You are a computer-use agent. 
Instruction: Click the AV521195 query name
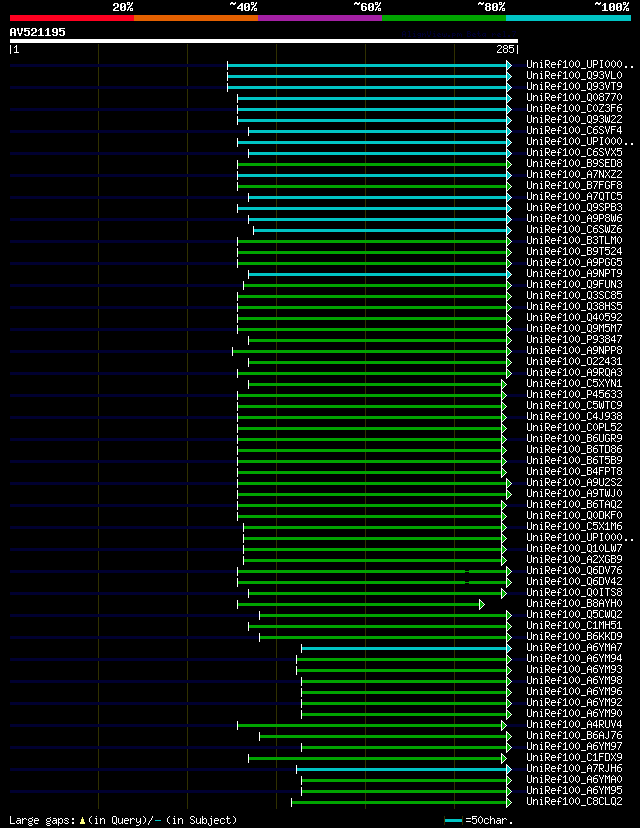pyautogui.click(x=37, y=32)
